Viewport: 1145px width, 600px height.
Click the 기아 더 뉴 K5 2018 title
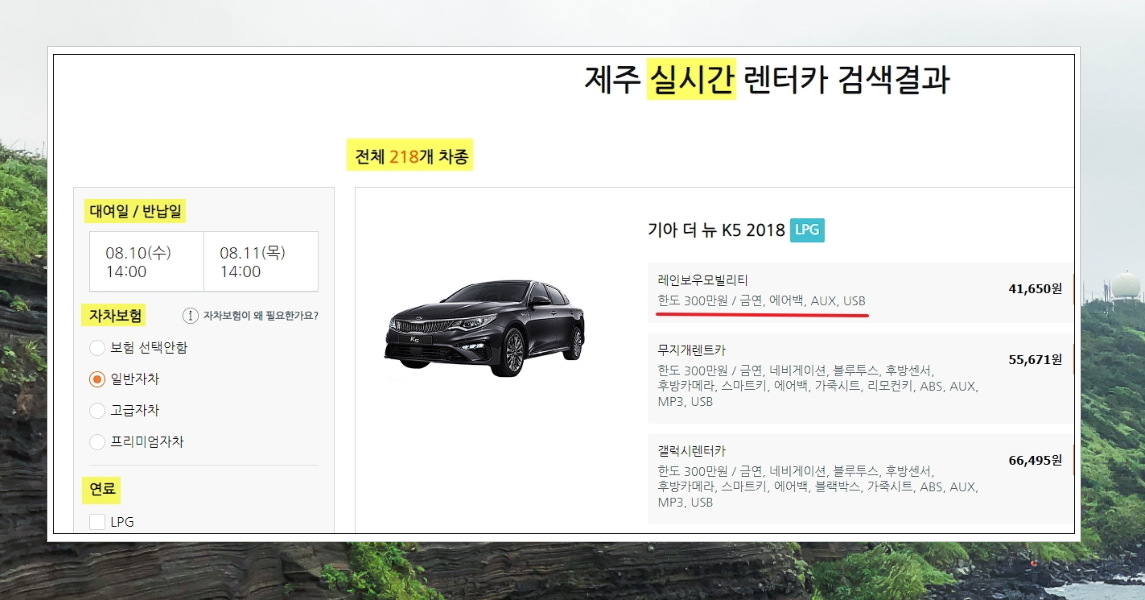coord(716,230)
